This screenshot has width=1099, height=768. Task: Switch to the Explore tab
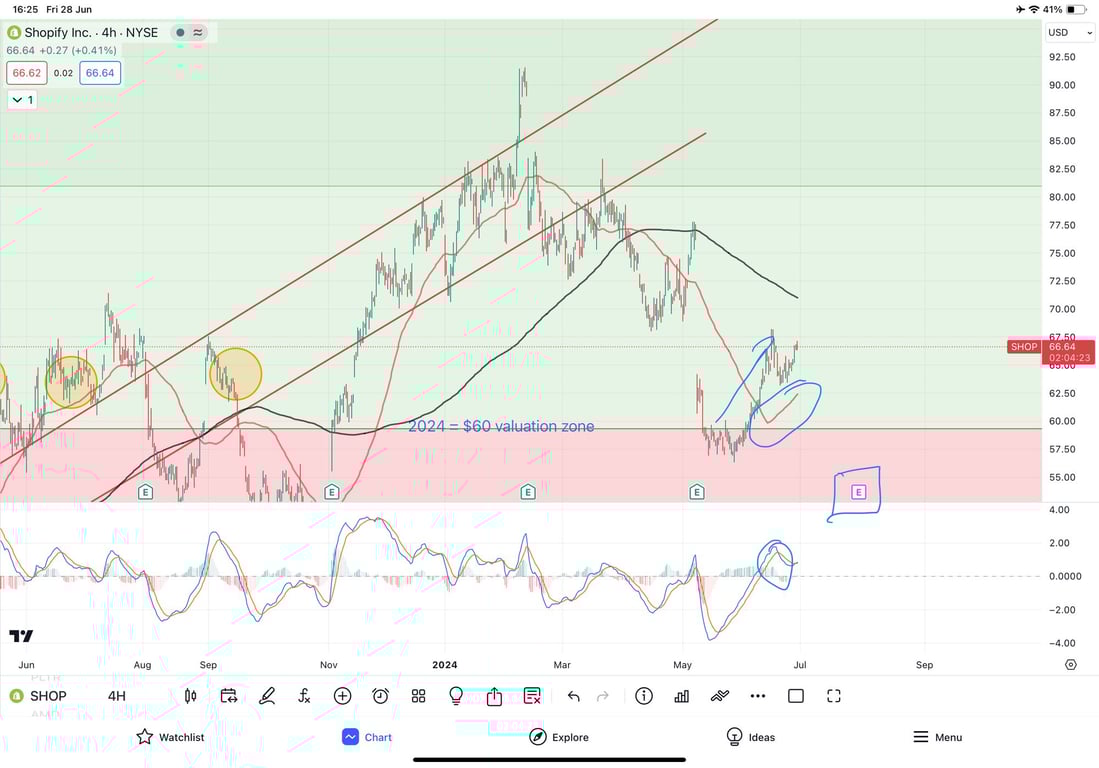point(559,737)
